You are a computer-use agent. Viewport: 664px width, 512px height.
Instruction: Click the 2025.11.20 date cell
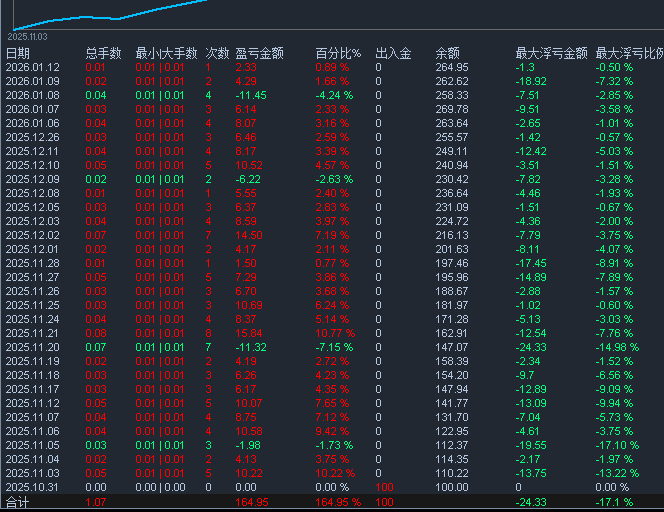tap(32, 347)
